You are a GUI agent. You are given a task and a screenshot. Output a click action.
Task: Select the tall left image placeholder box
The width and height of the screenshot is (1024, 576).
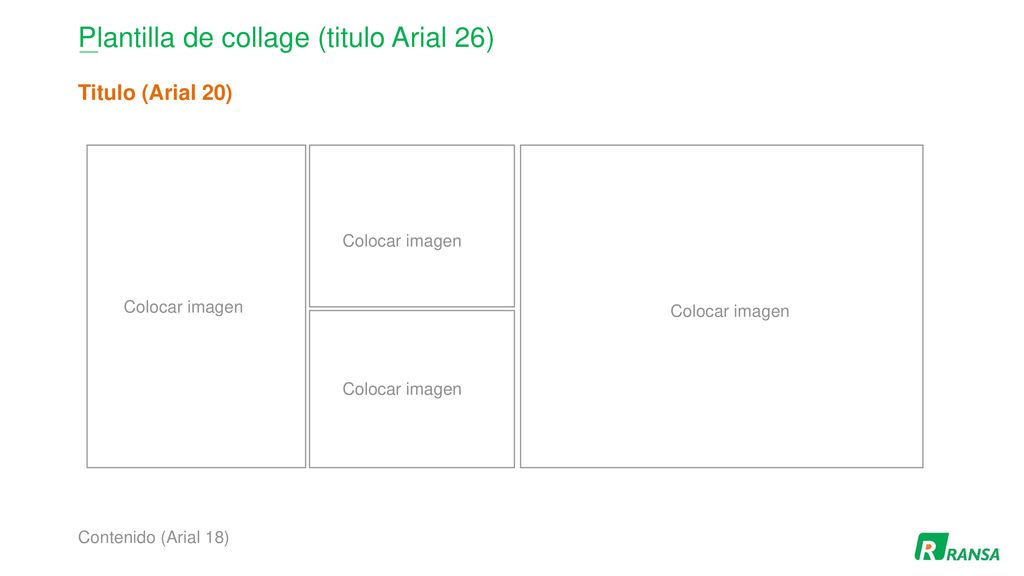[196, 306]
